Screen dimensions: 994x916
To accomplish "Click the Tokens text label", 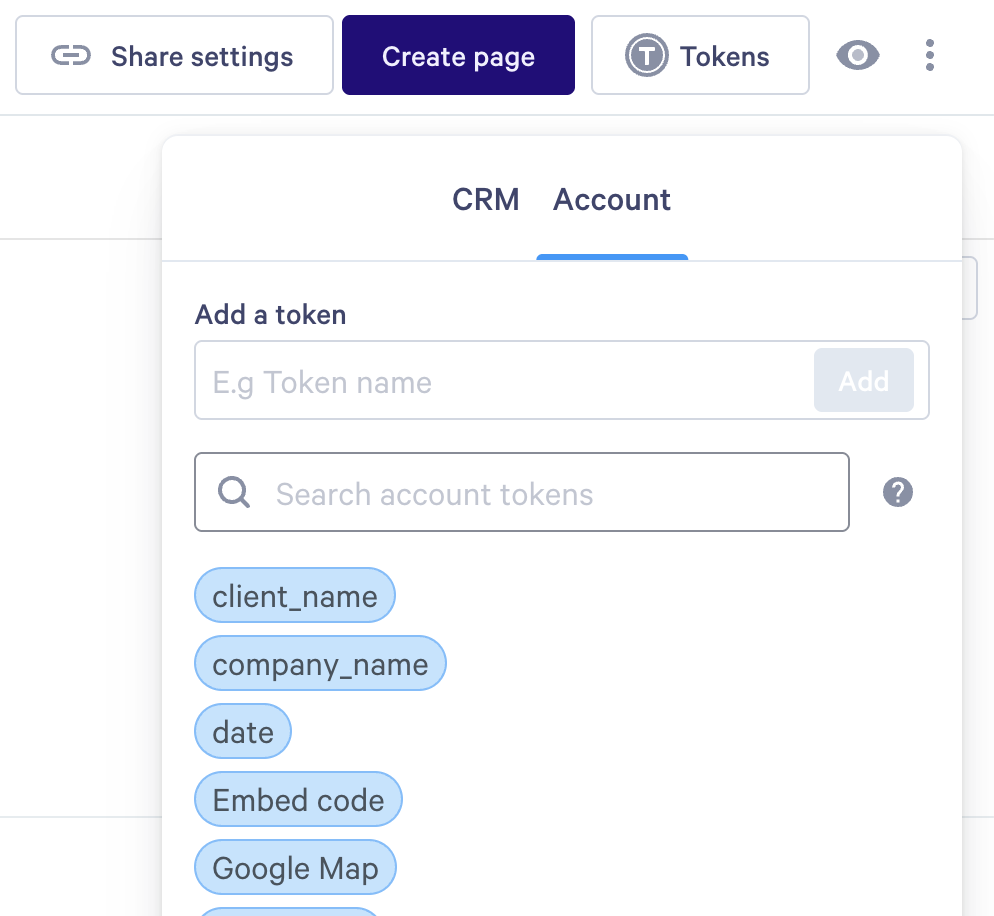I will [x=725, y=56].
